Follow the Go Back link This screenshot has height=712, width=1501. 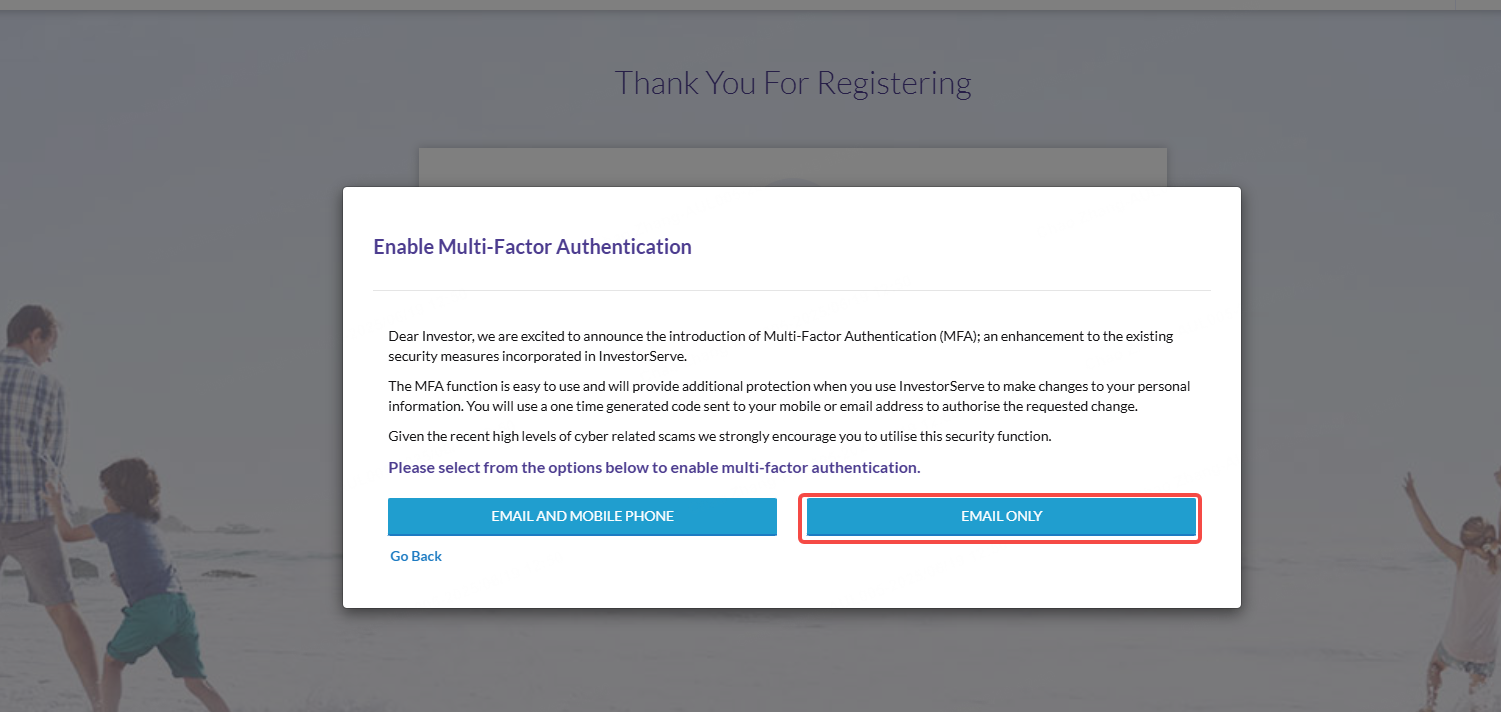416,556
